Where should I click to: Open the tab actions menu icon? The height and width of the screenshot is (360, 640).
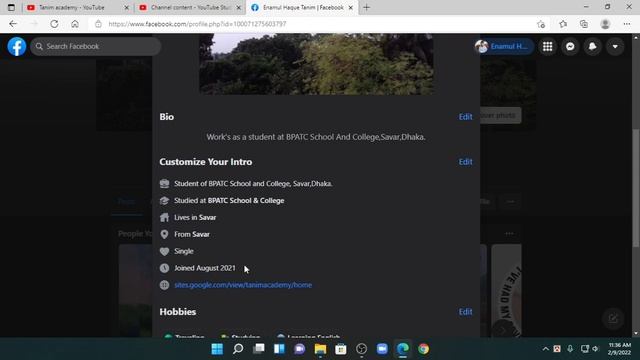click(11, 7)
